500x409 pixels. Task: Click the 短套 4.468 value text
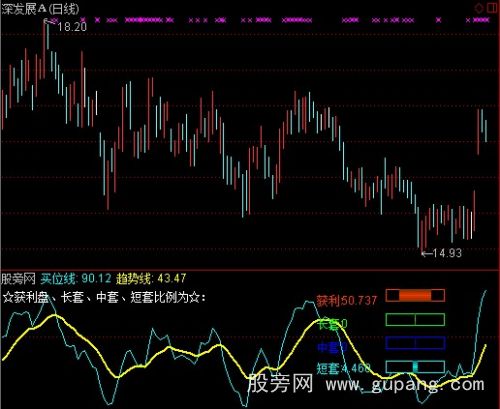click(x=344, y=368)
